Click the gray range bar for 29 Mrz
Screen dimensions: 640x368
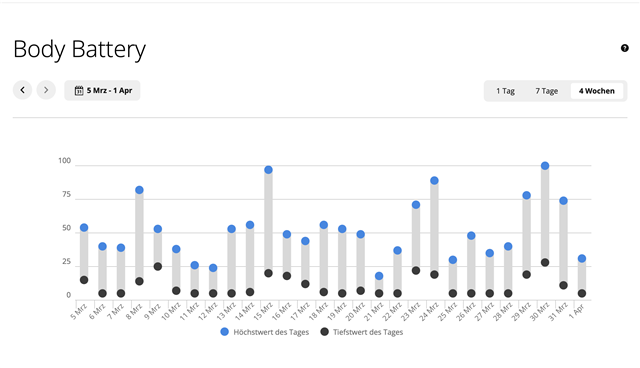point(527,235)
